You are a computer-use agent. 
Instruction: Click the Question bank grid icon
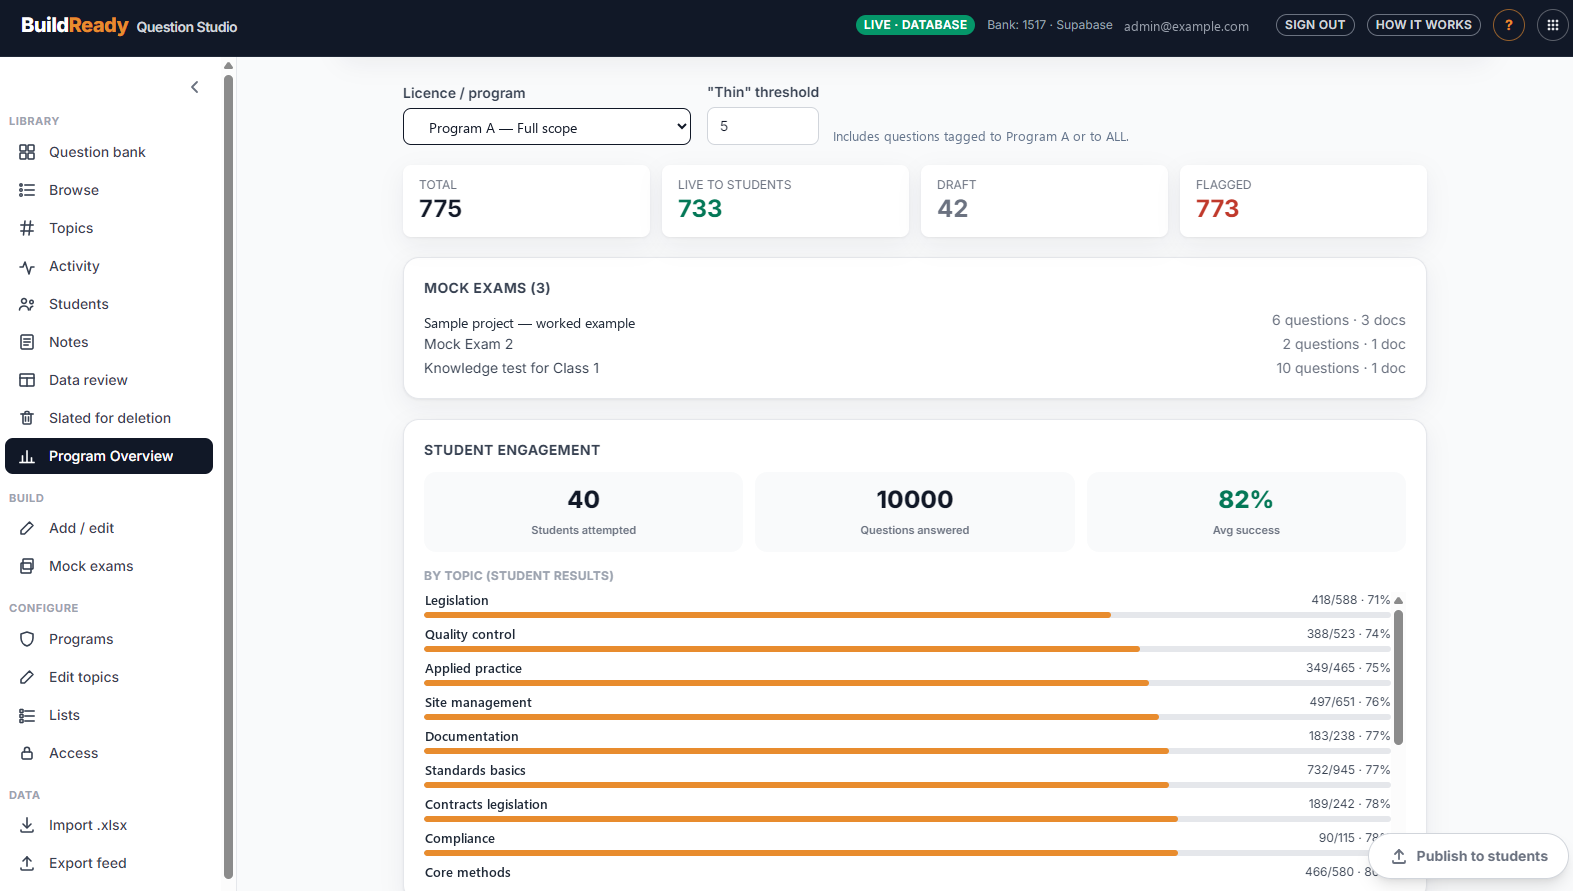pos(27,152)
